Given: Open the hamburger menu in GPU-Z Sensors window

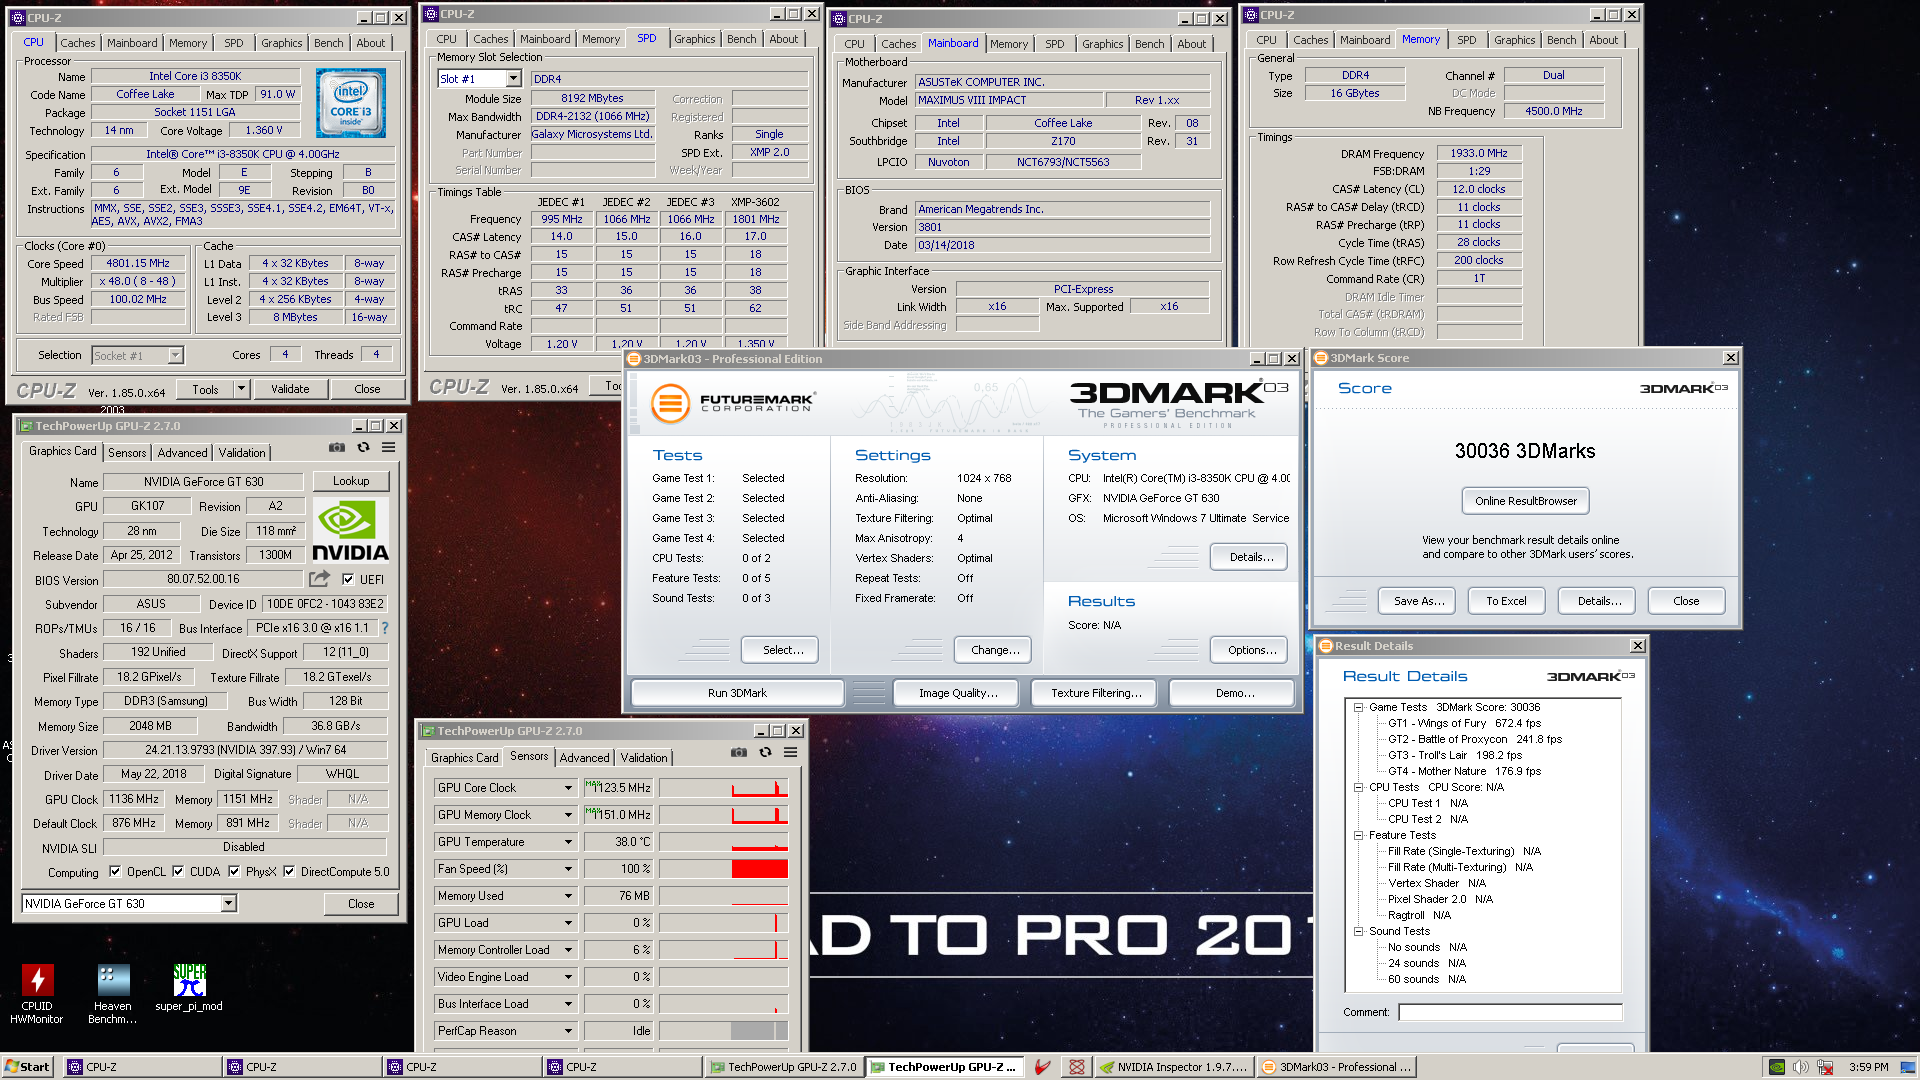Looking at the screenshot, I should click(790, 752).
